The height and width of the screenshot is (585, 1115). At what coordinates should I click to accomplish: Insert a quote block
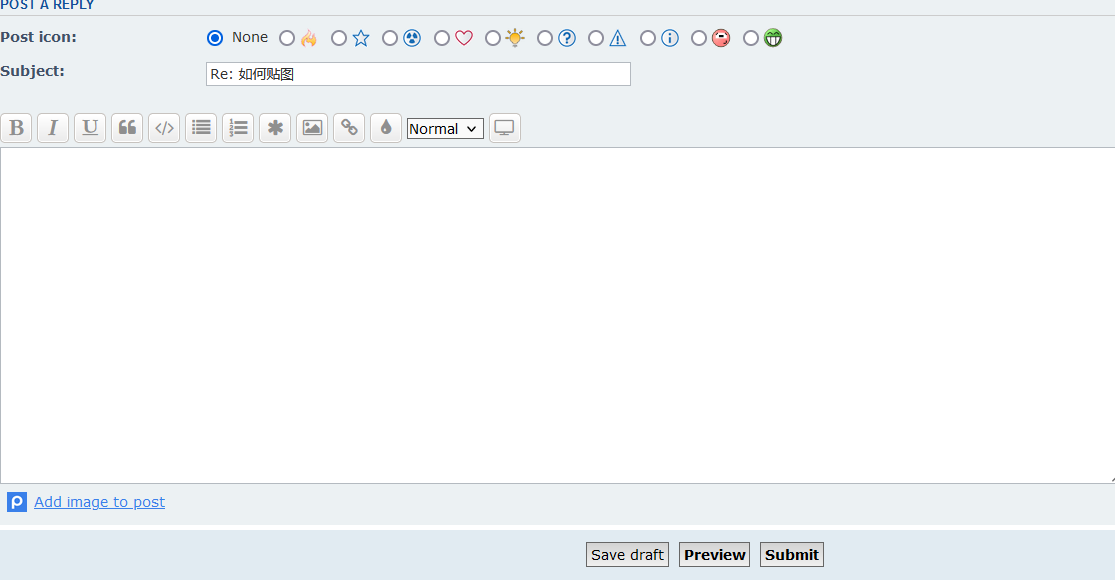coord(127,128)
